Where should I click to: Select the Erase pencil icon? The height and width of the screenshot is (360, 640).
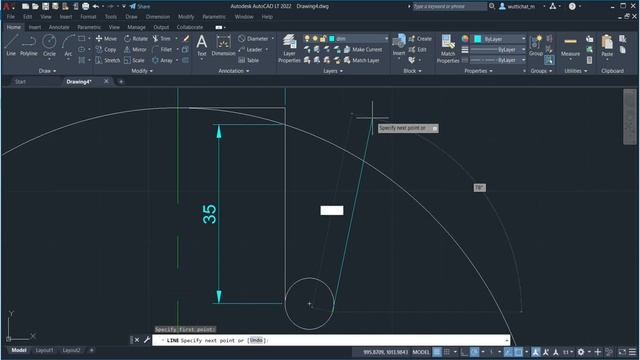pyautogui.click(x=186, y=39)
